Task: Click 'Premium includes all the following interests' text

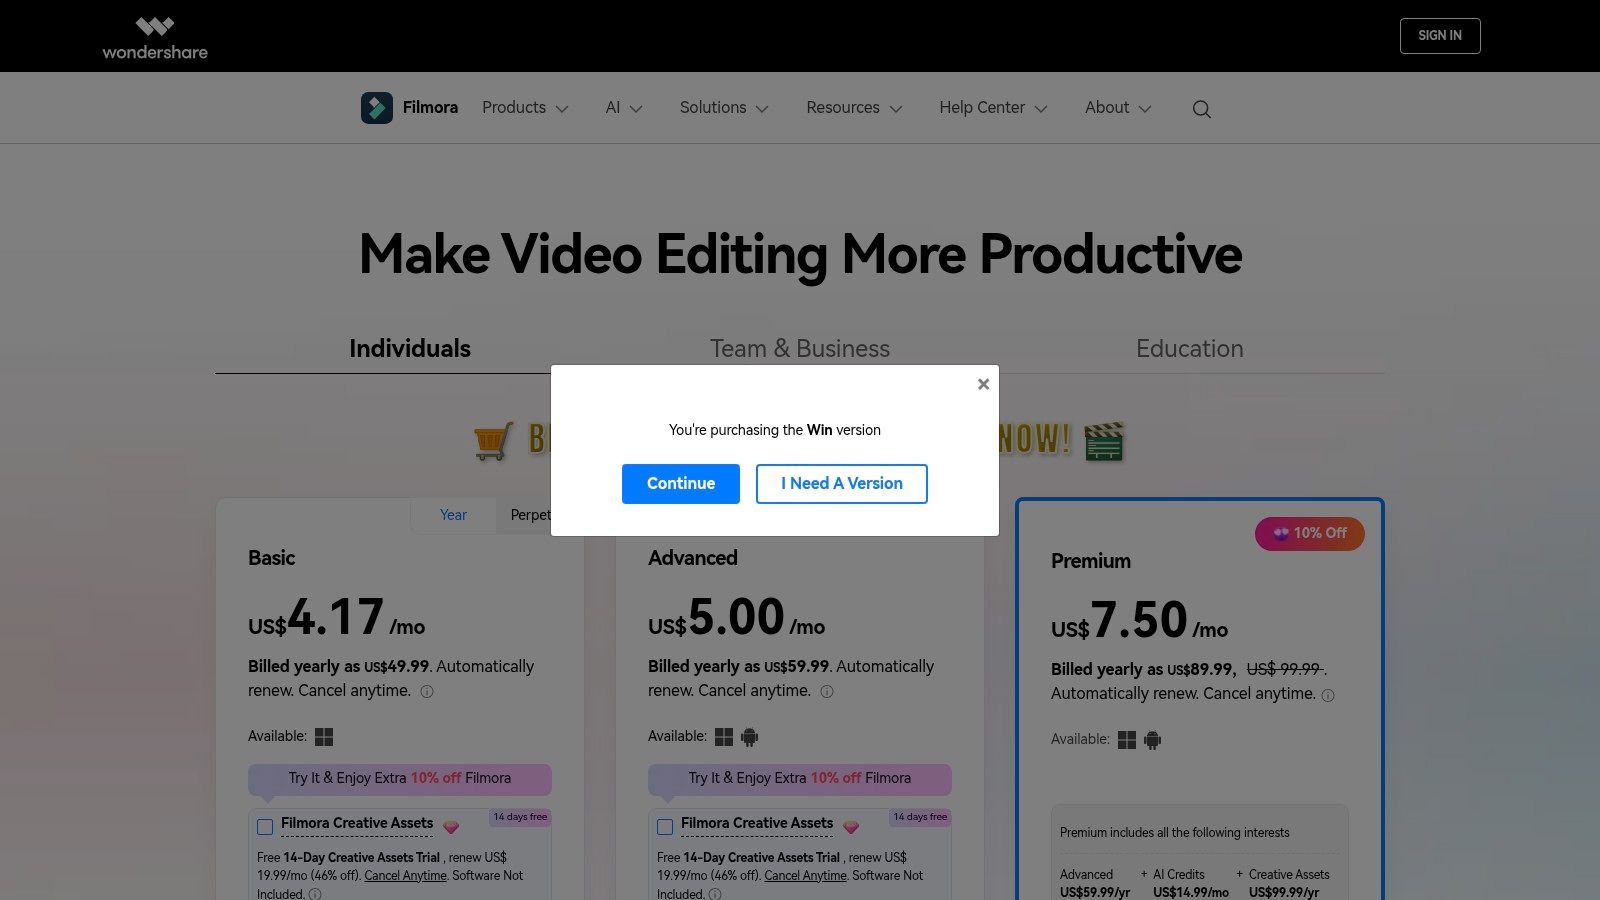Action: (x=1175, y=833)
